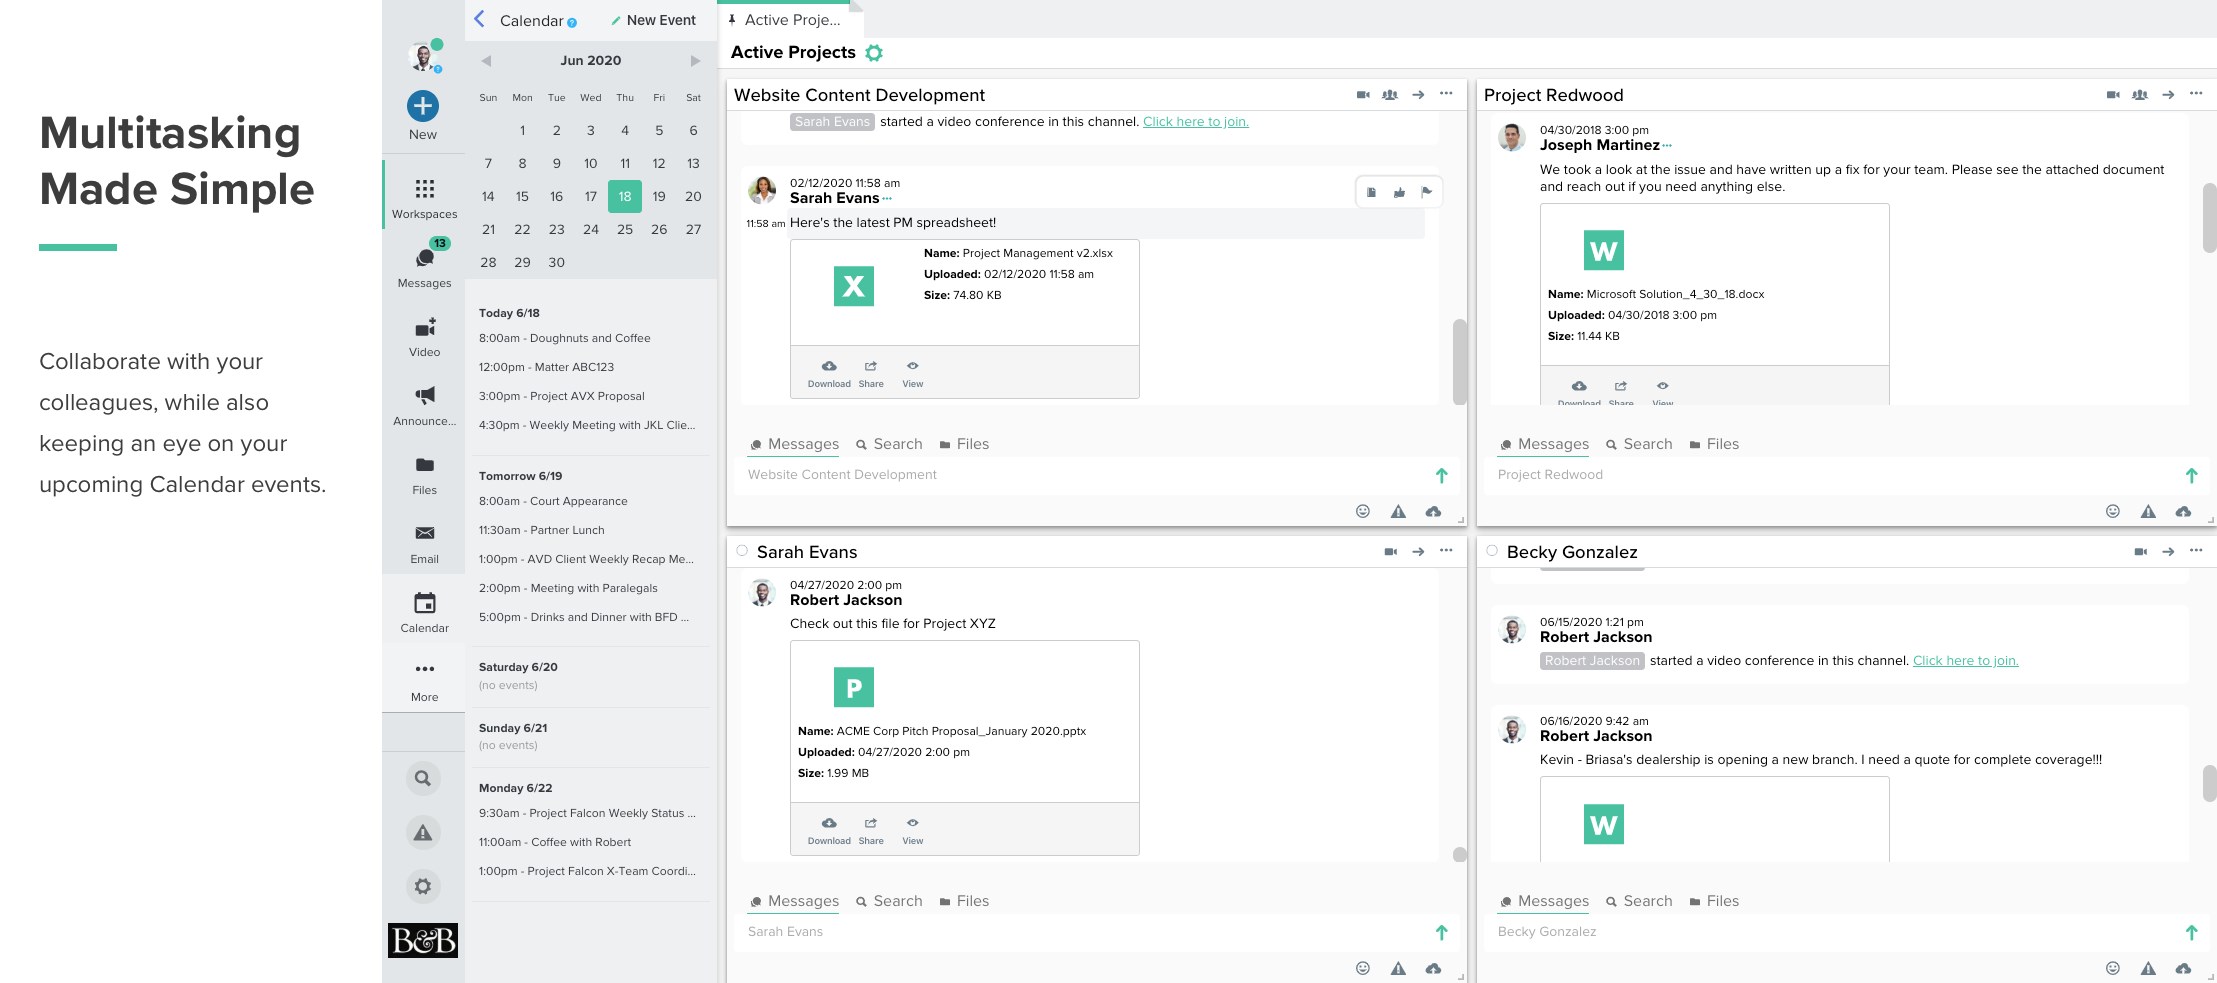Join Robert Jackson's video conference link
Viewport: 2217px width, 983px height.
click(1965, 661)
